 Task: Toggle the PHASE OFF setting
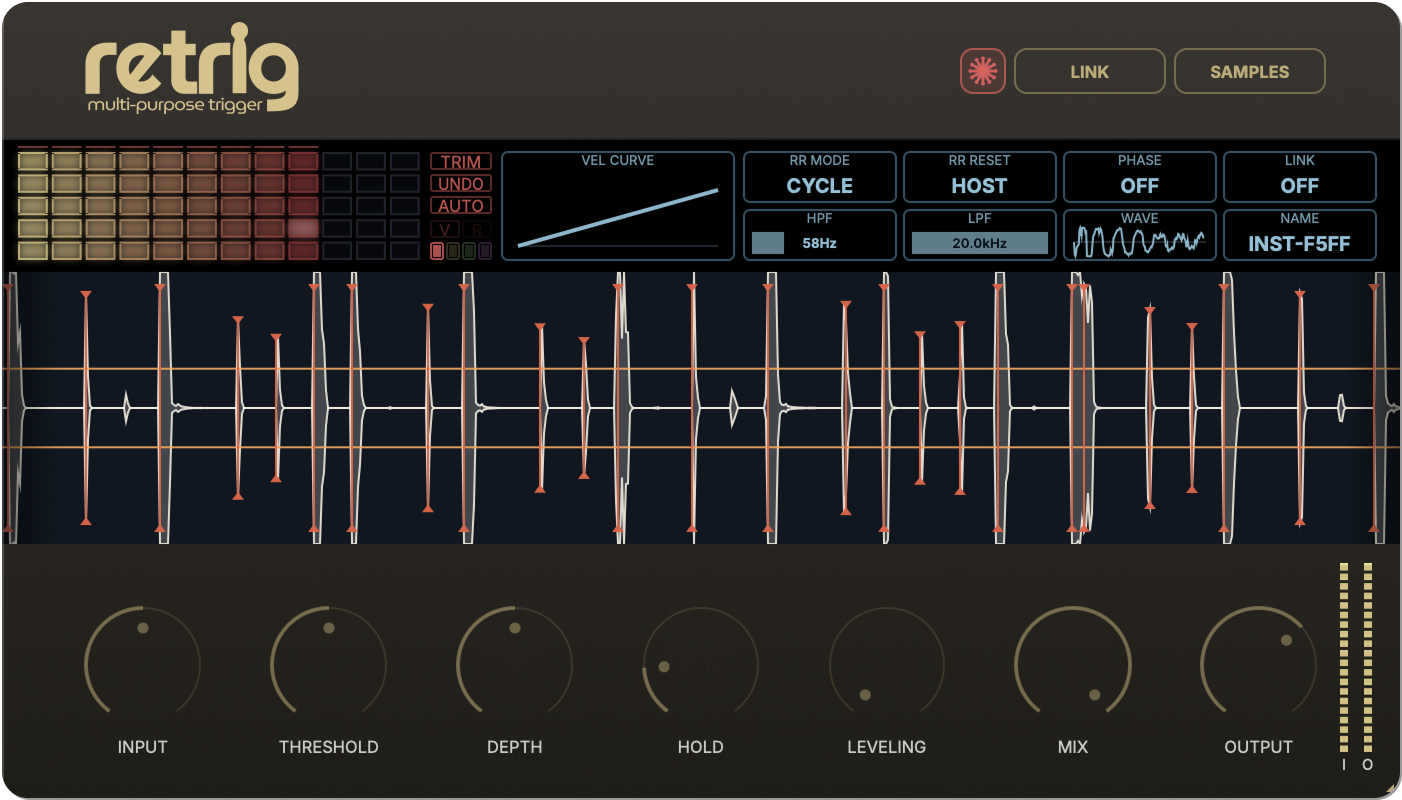[1139, 177]
